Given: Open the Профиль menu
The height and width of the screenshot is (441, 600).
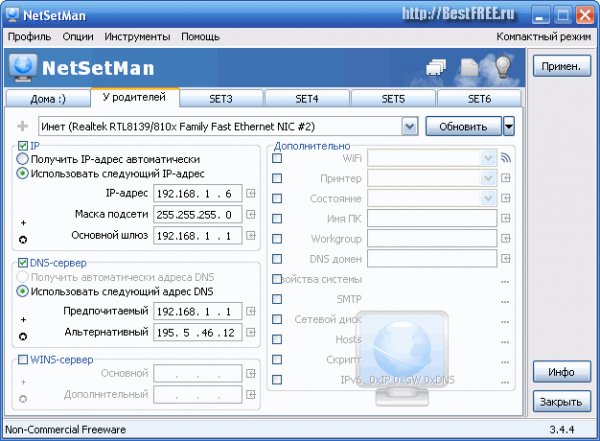Looking at the screenshot, I should click(x=29, y=37).
